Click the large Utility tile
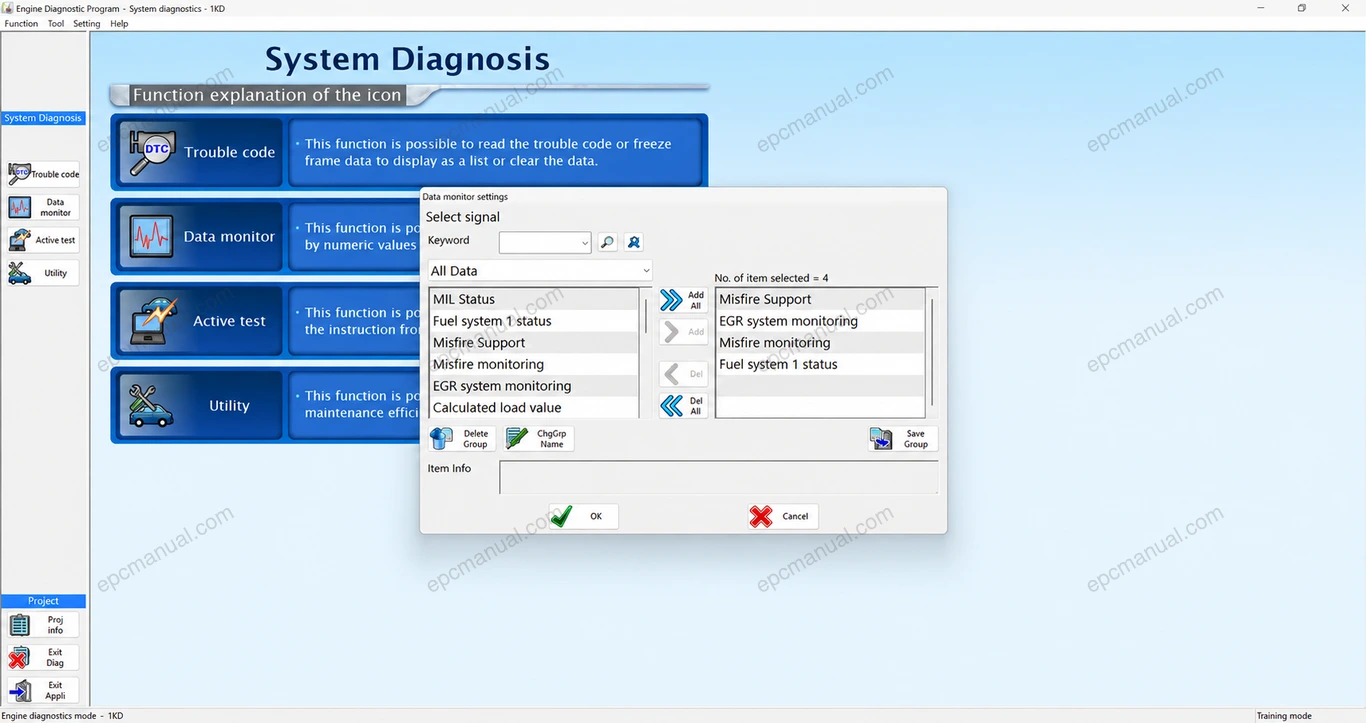This screenshot has width=1366, height=723. coord(200,405)
